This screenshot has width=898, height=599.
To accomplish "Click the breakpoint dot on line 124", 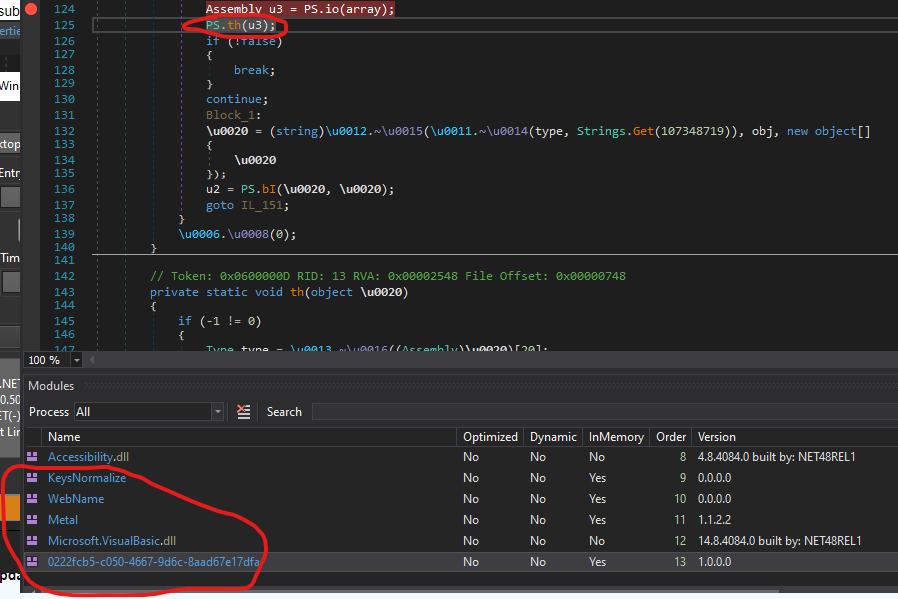I will pos(32,9).
